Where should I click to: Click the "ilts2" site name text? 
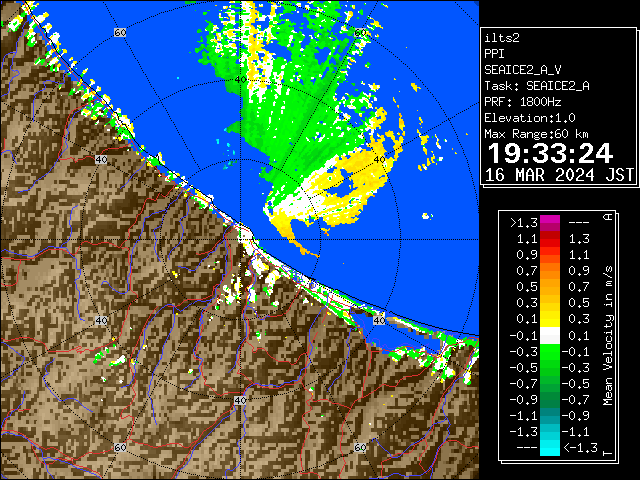[502, 38]
